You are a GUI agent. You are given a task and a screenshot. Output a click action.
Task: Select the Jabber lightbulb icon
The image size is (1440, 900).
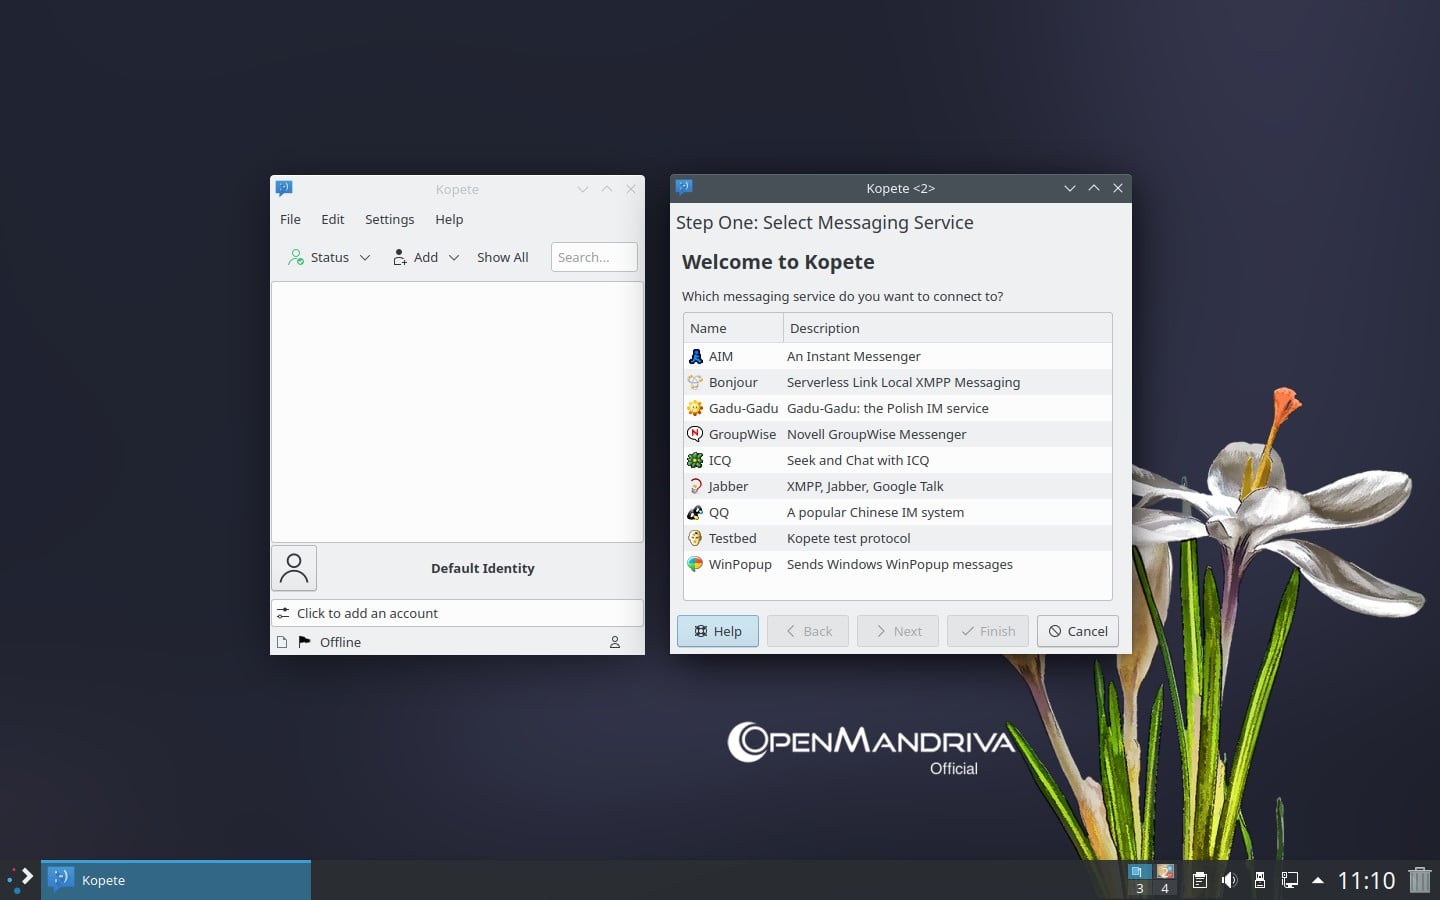click(x=695, y=486)
